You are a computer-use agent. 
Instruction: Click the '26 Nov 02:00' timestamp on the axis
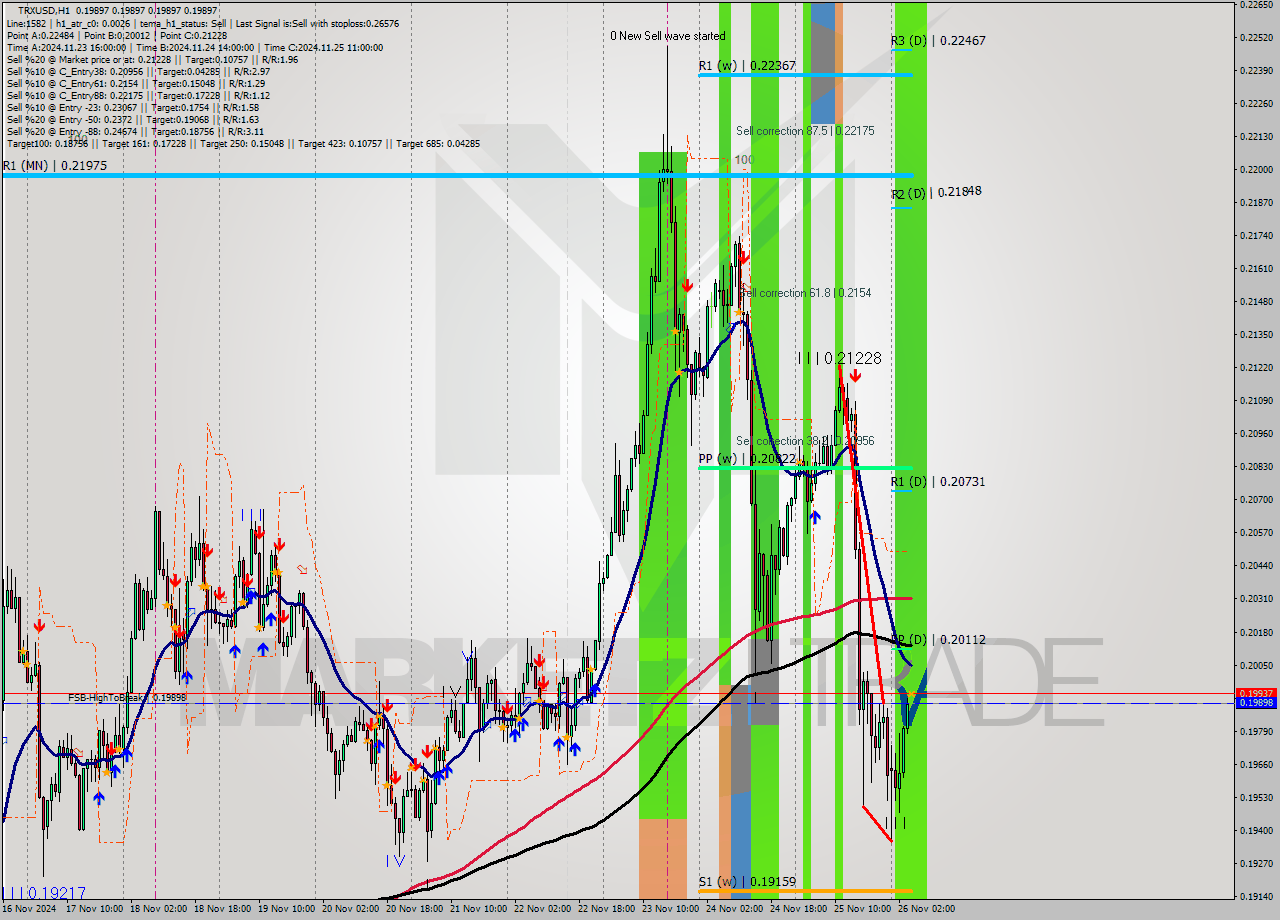tap(928, 908)
